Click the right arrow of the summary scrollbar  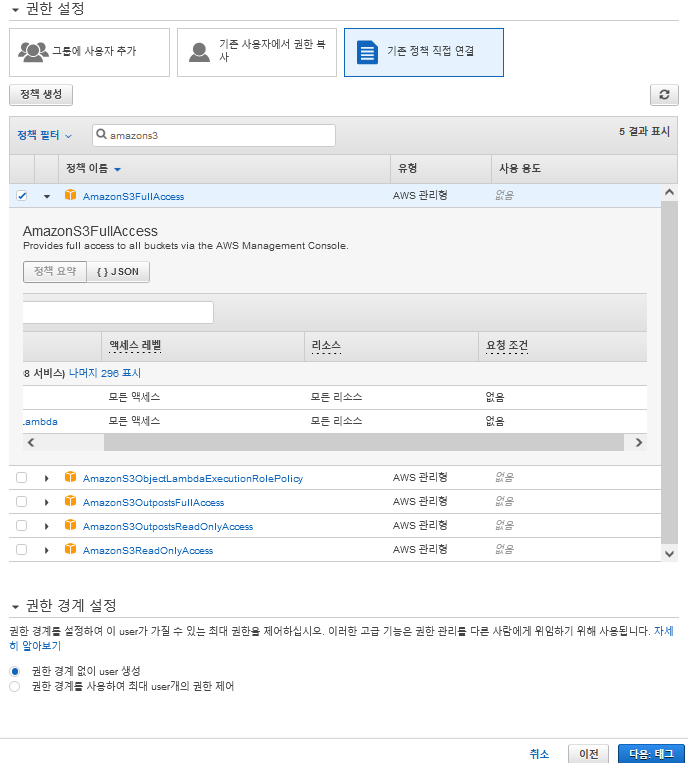[639, 442]
